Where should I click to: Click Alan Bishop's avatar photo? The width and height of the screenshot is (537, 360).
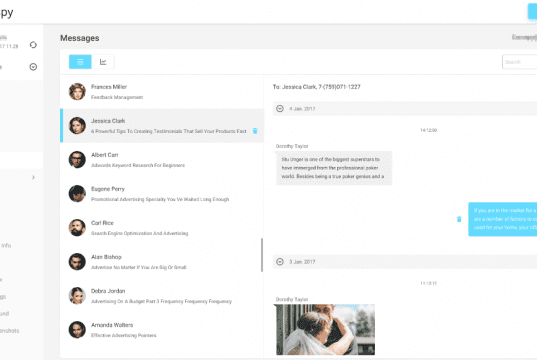(x=77, y=262)
